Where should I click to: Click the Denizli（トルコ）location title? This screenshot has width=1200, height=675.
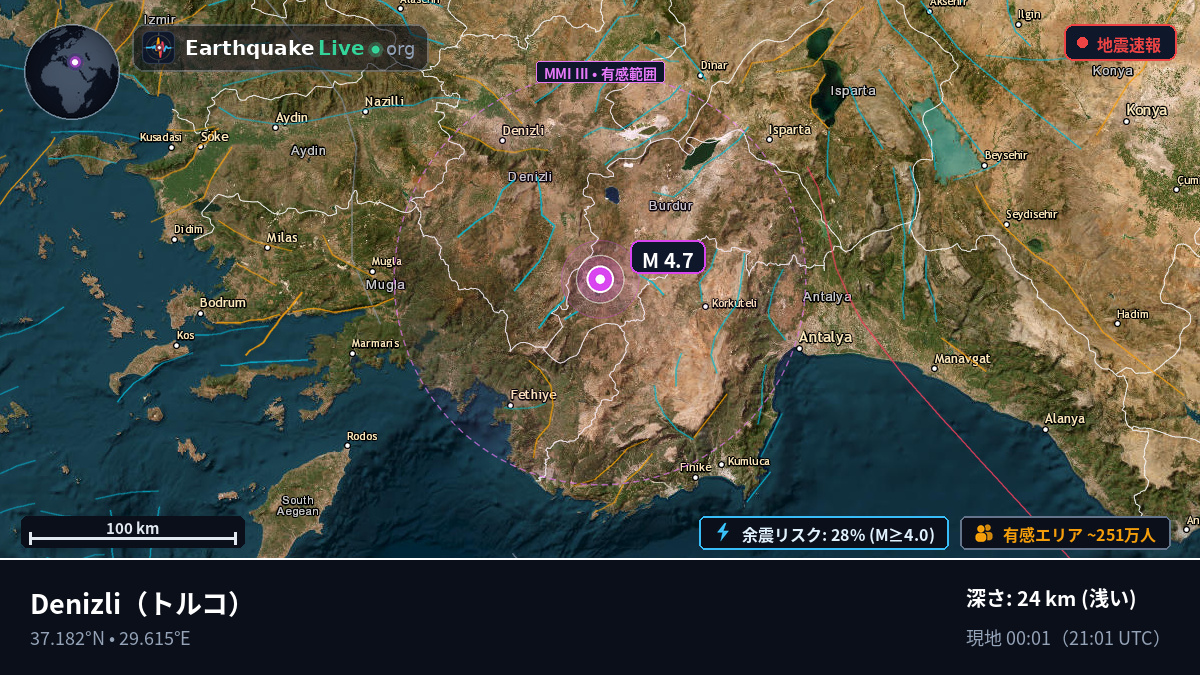point(138,604)
